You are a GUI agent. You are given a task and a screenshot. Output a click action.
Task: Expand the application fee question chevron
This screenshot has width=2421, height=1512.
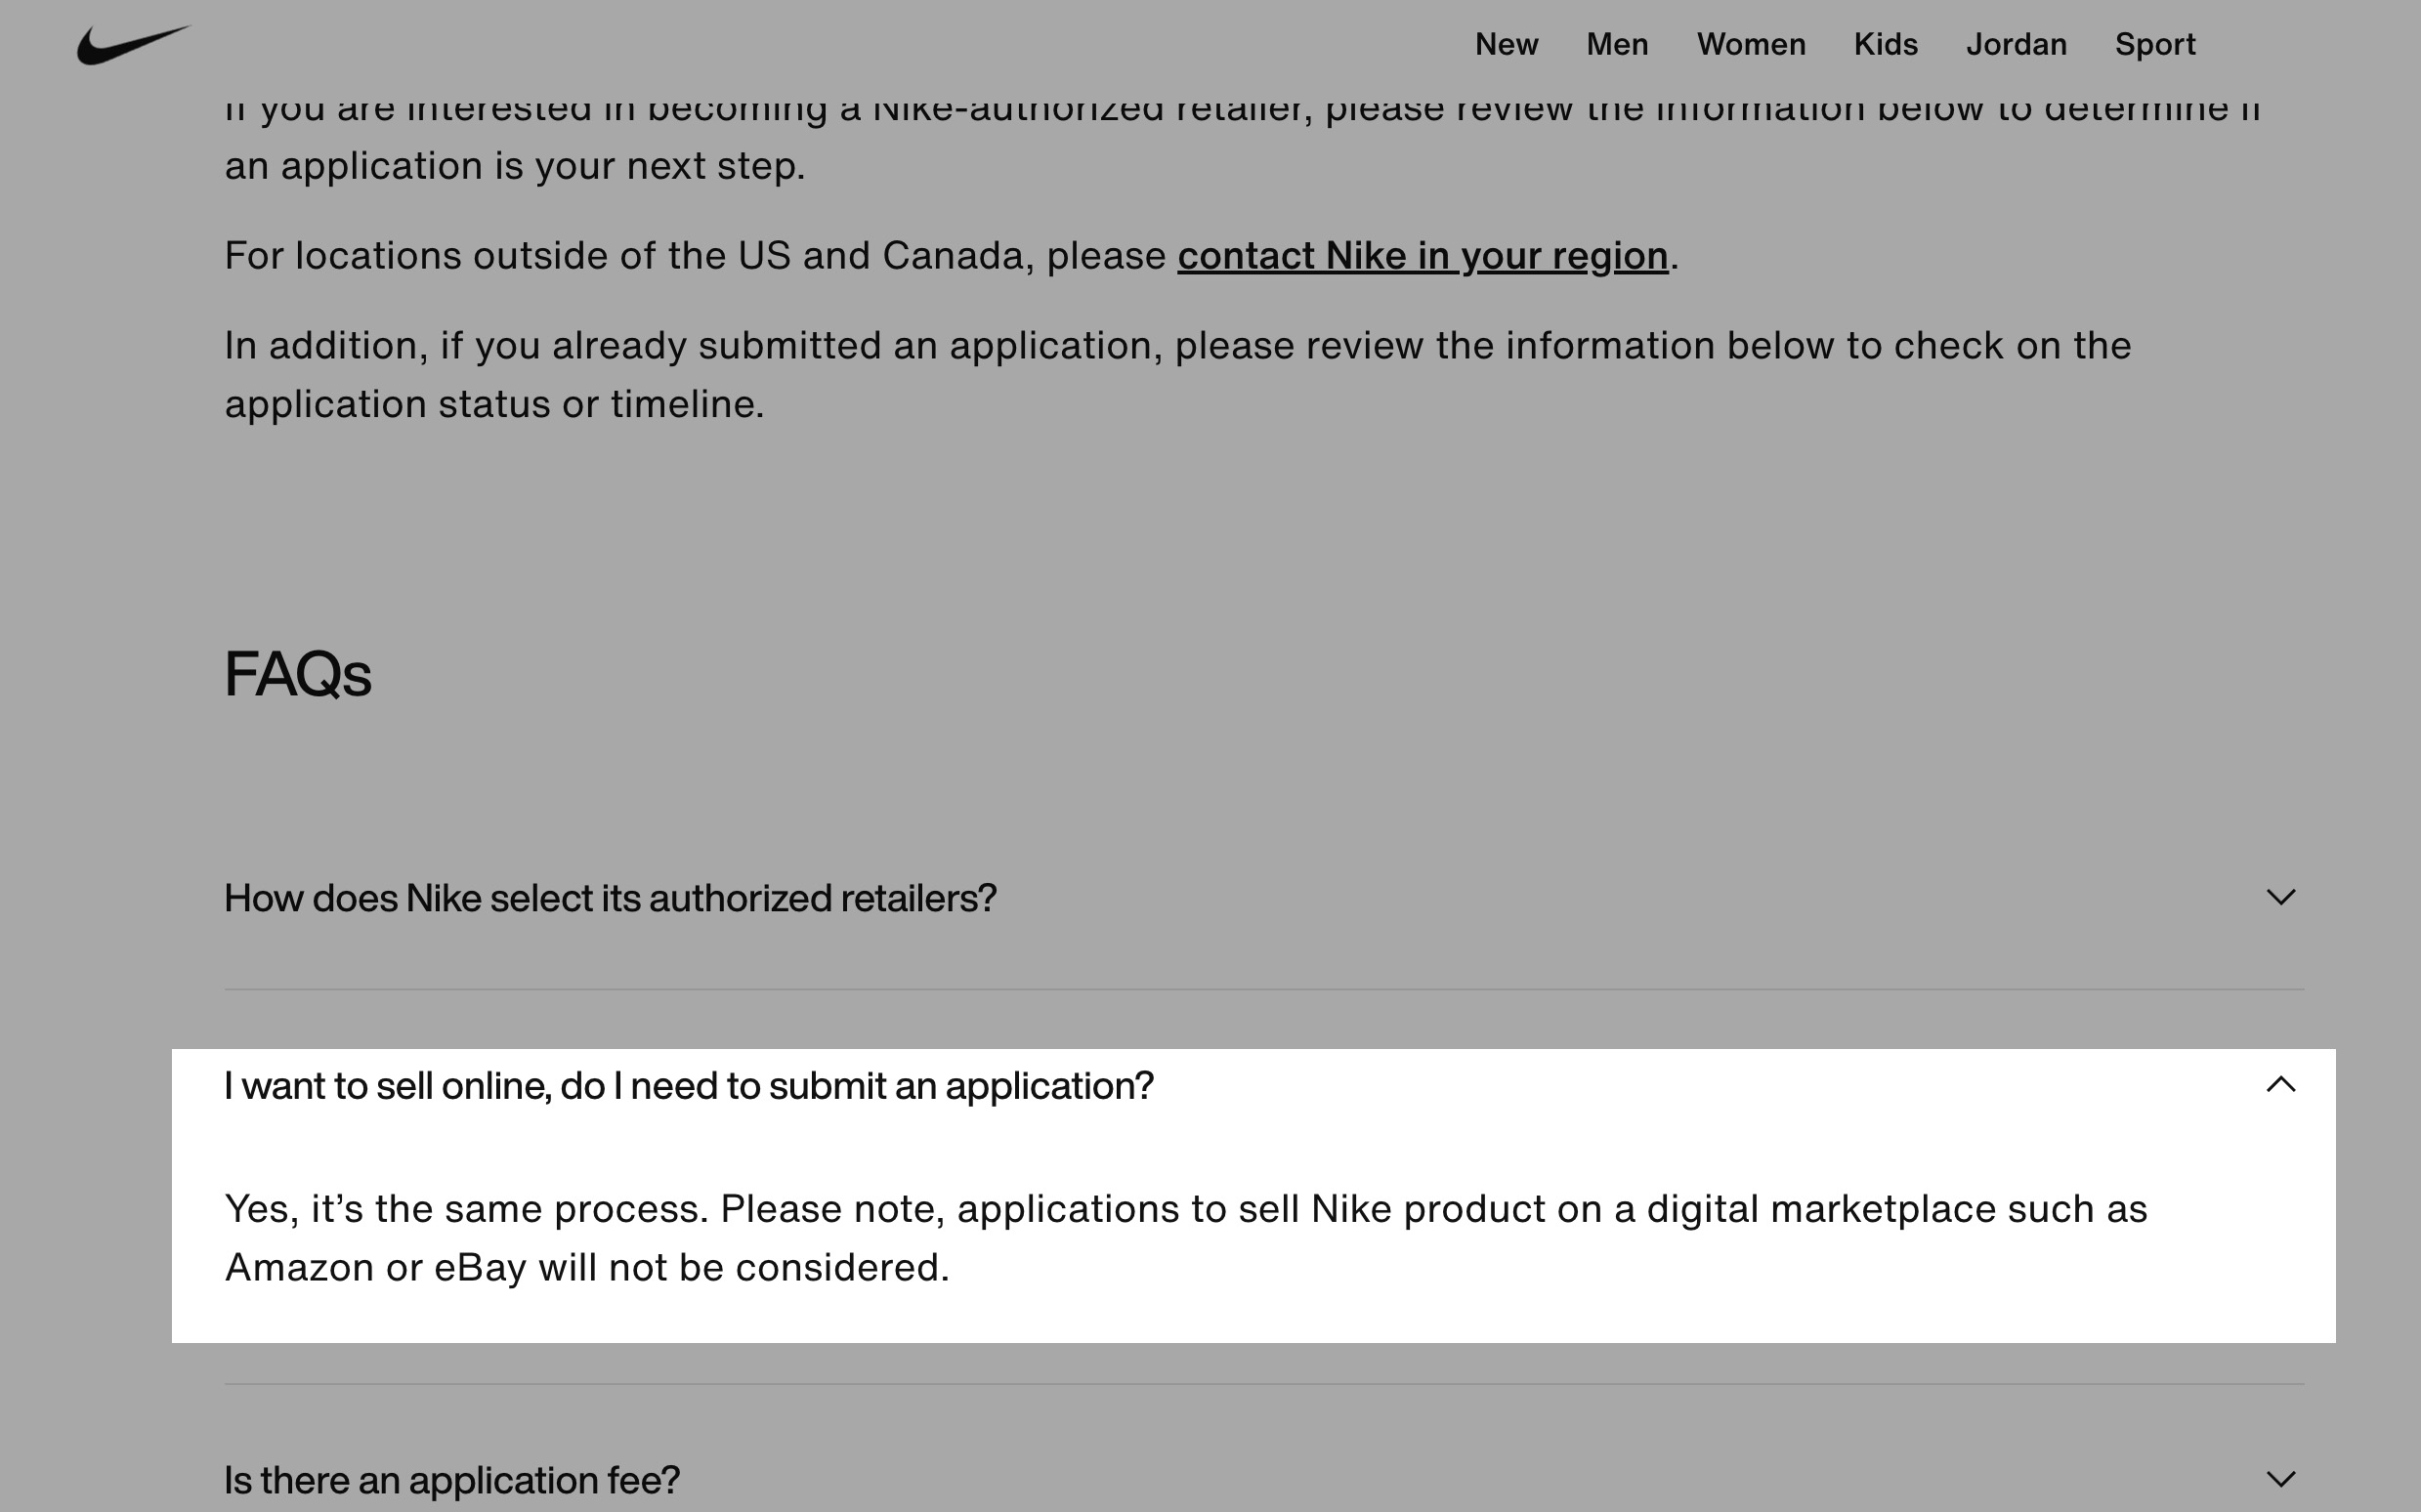2280,1479
